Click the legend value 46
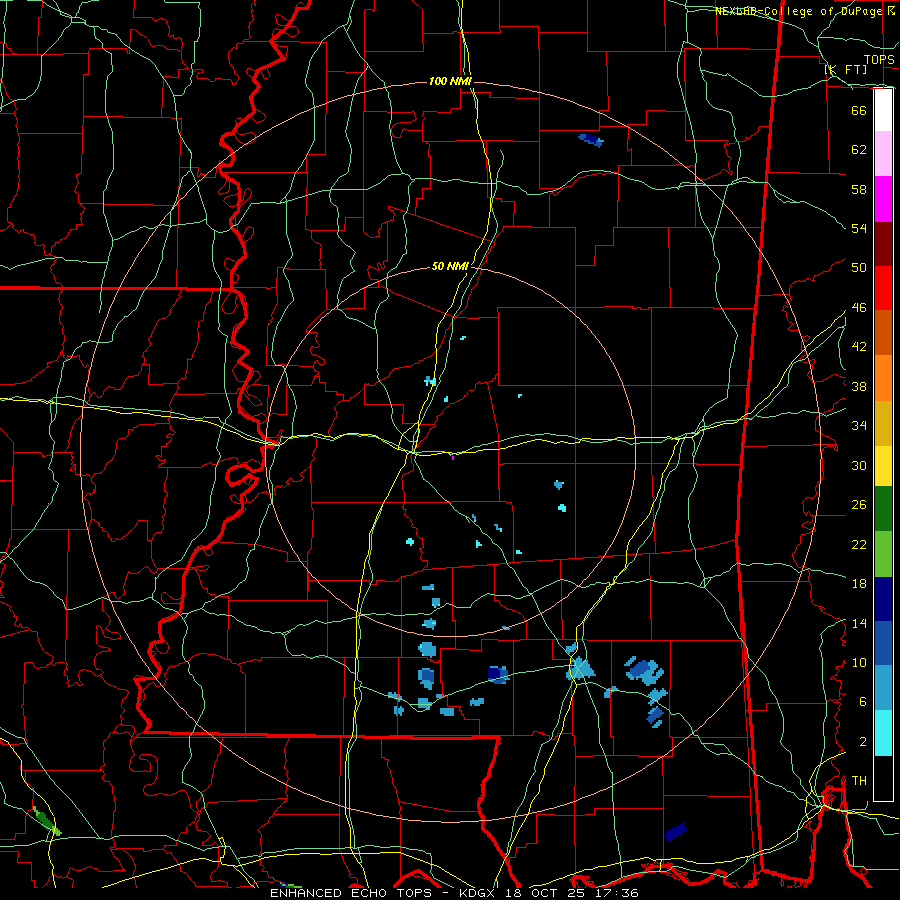The height and width of the screenshot is (900, 900). click(x=859, y=308)
